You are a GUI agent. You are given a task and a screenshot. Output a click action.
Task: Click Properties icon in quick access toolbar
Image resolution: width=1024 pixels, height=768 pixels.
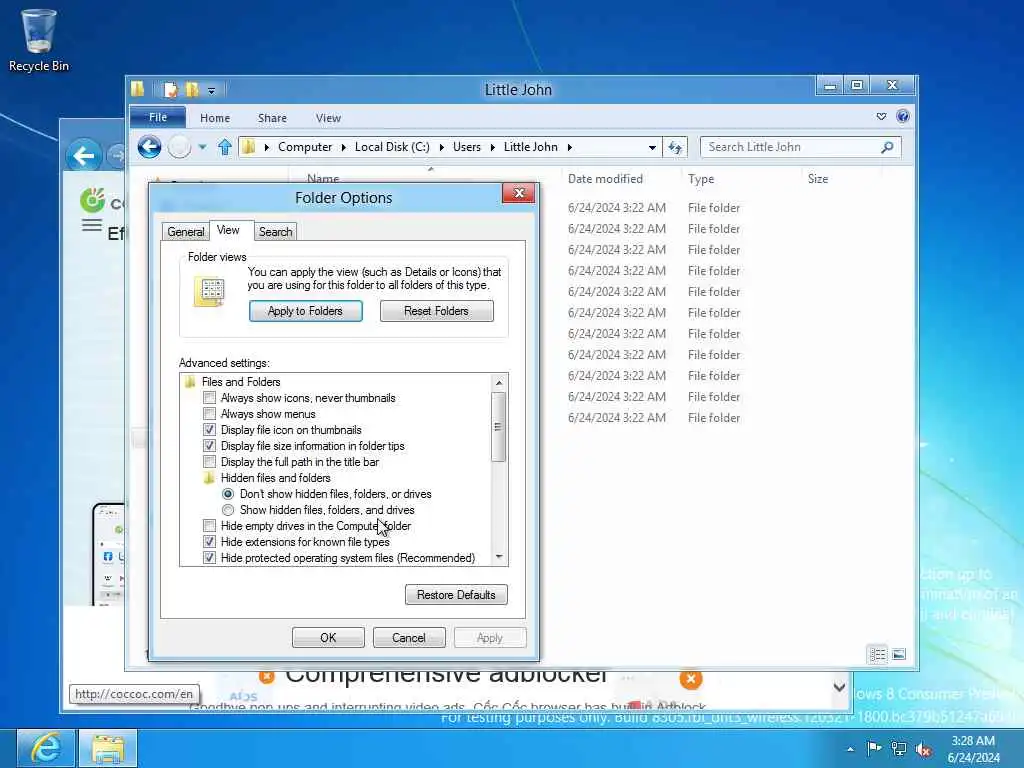tap(170, 89)
